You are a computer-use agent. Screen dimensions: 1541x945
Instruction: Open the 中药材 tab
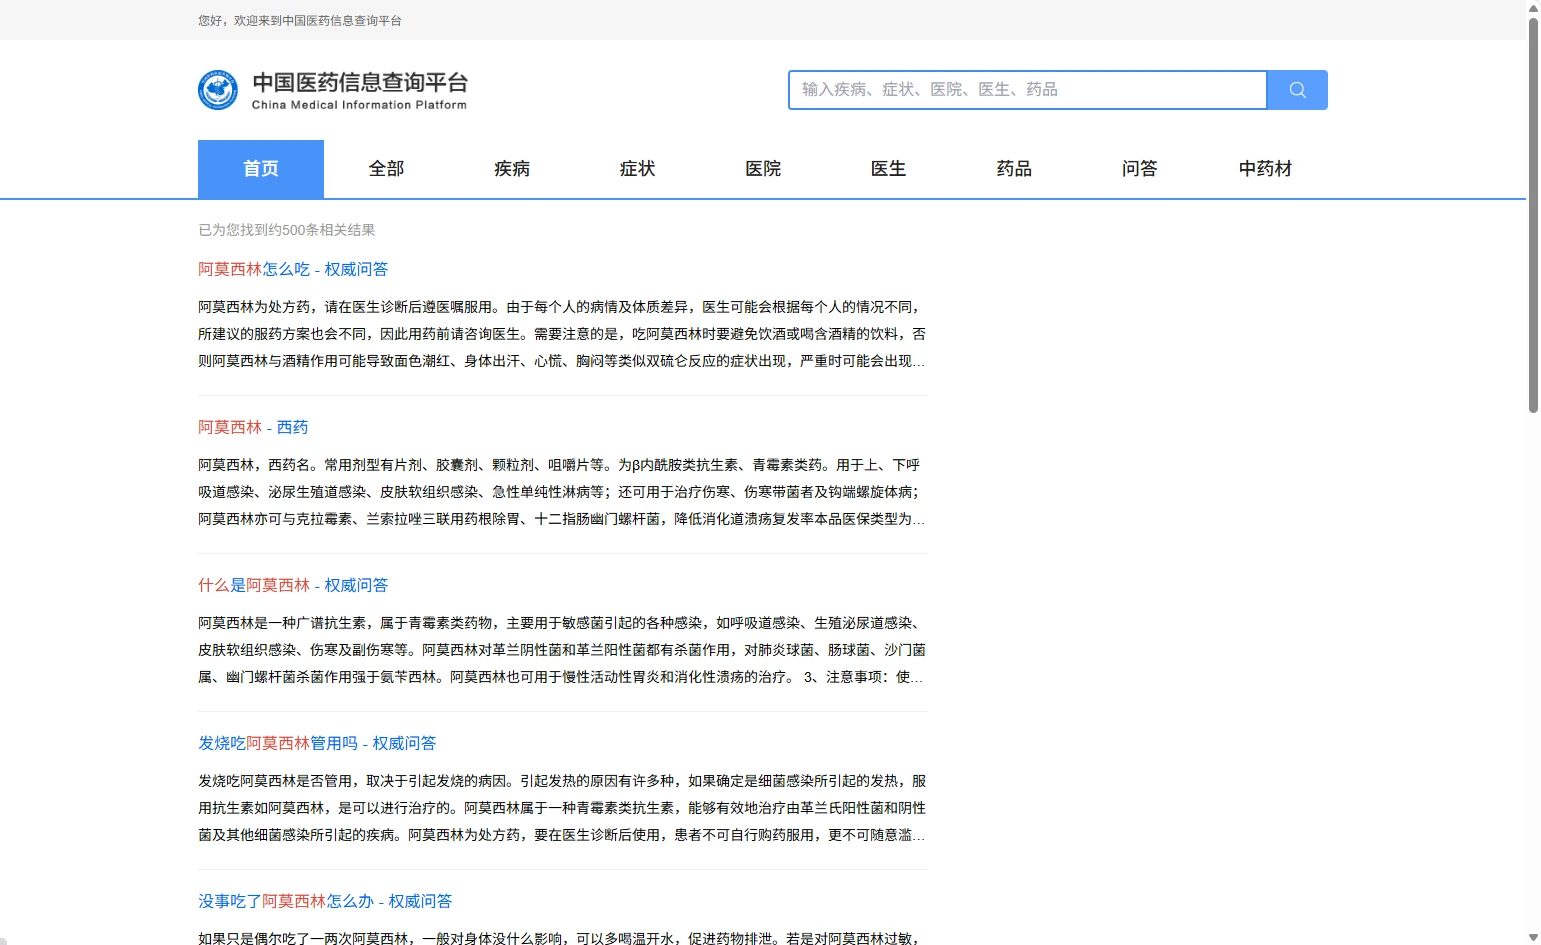click(1265, 169)
